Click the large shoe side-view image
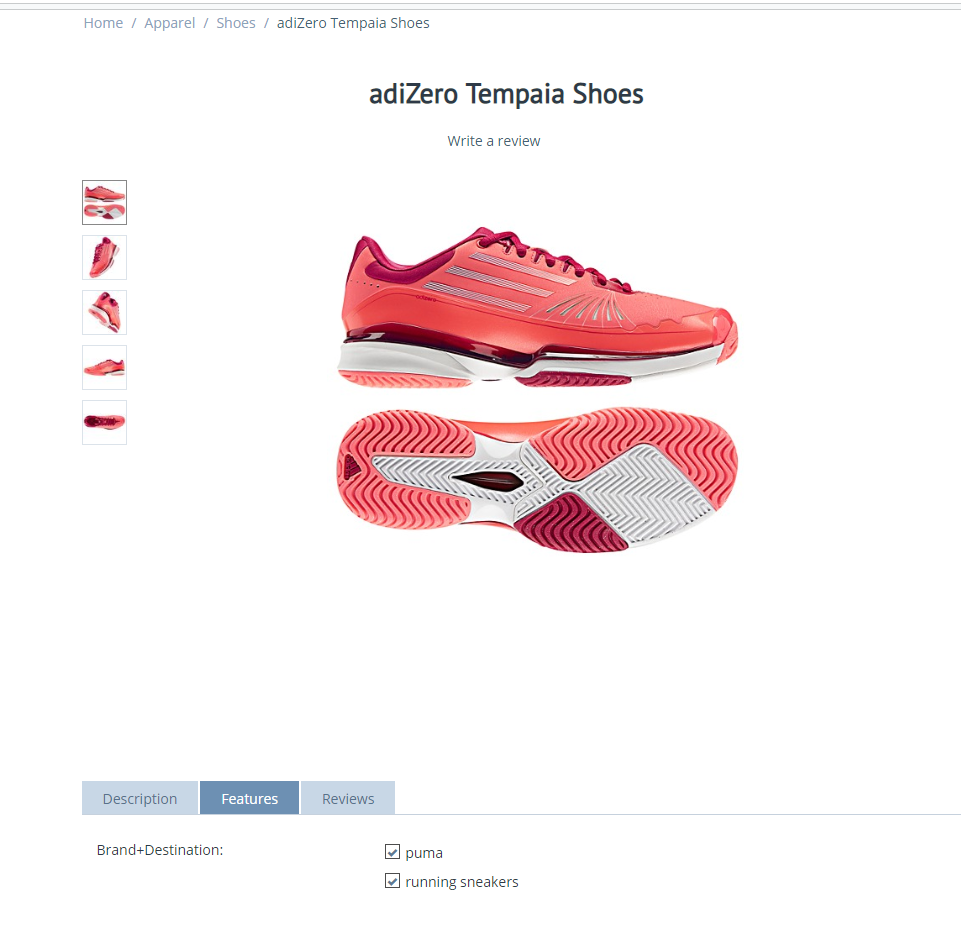Viewport: 961px width, 950px height. click(538, 308)
